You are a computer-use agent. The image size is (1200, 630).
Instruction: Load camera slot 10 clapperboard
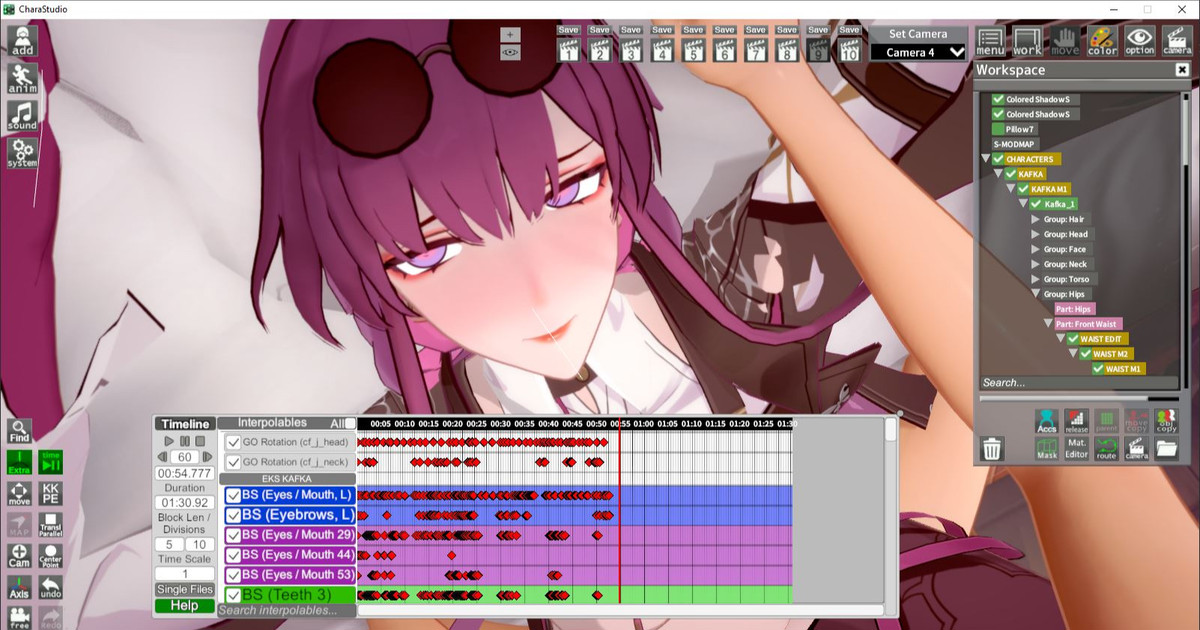pyautogui.click(x=849, y=49)
